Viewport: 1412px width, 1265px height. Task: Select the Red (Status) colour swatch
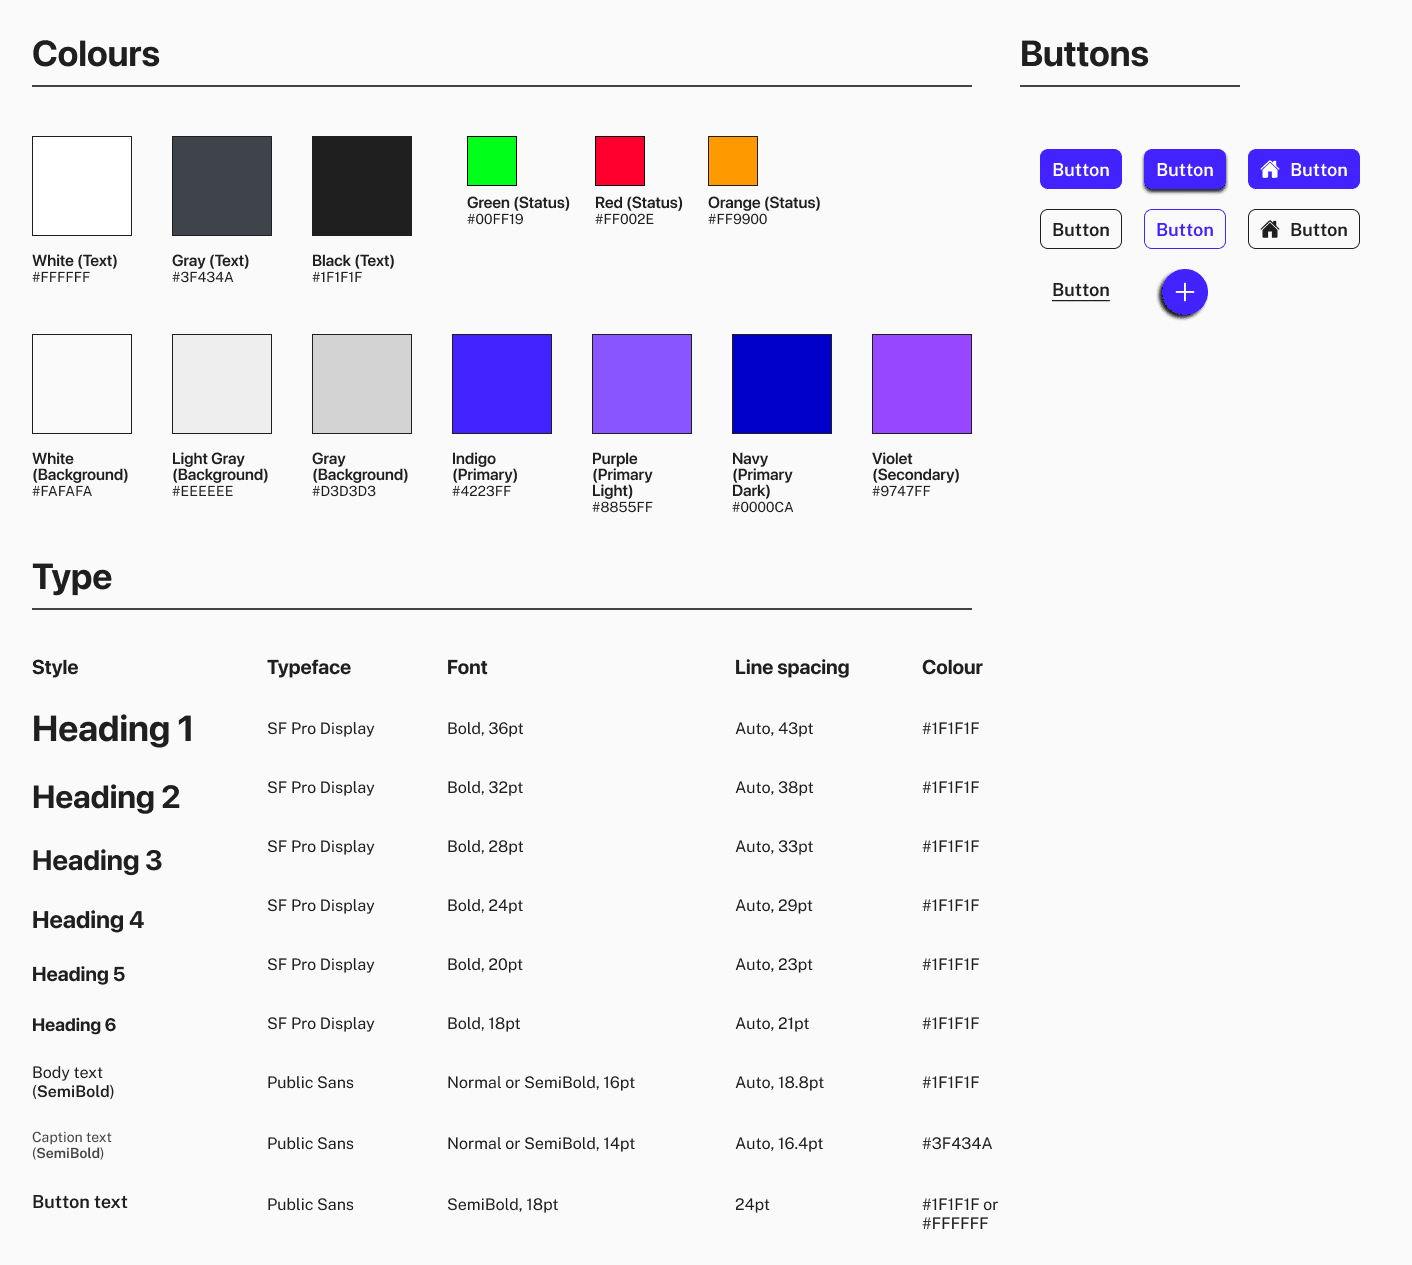pos(620,161)
